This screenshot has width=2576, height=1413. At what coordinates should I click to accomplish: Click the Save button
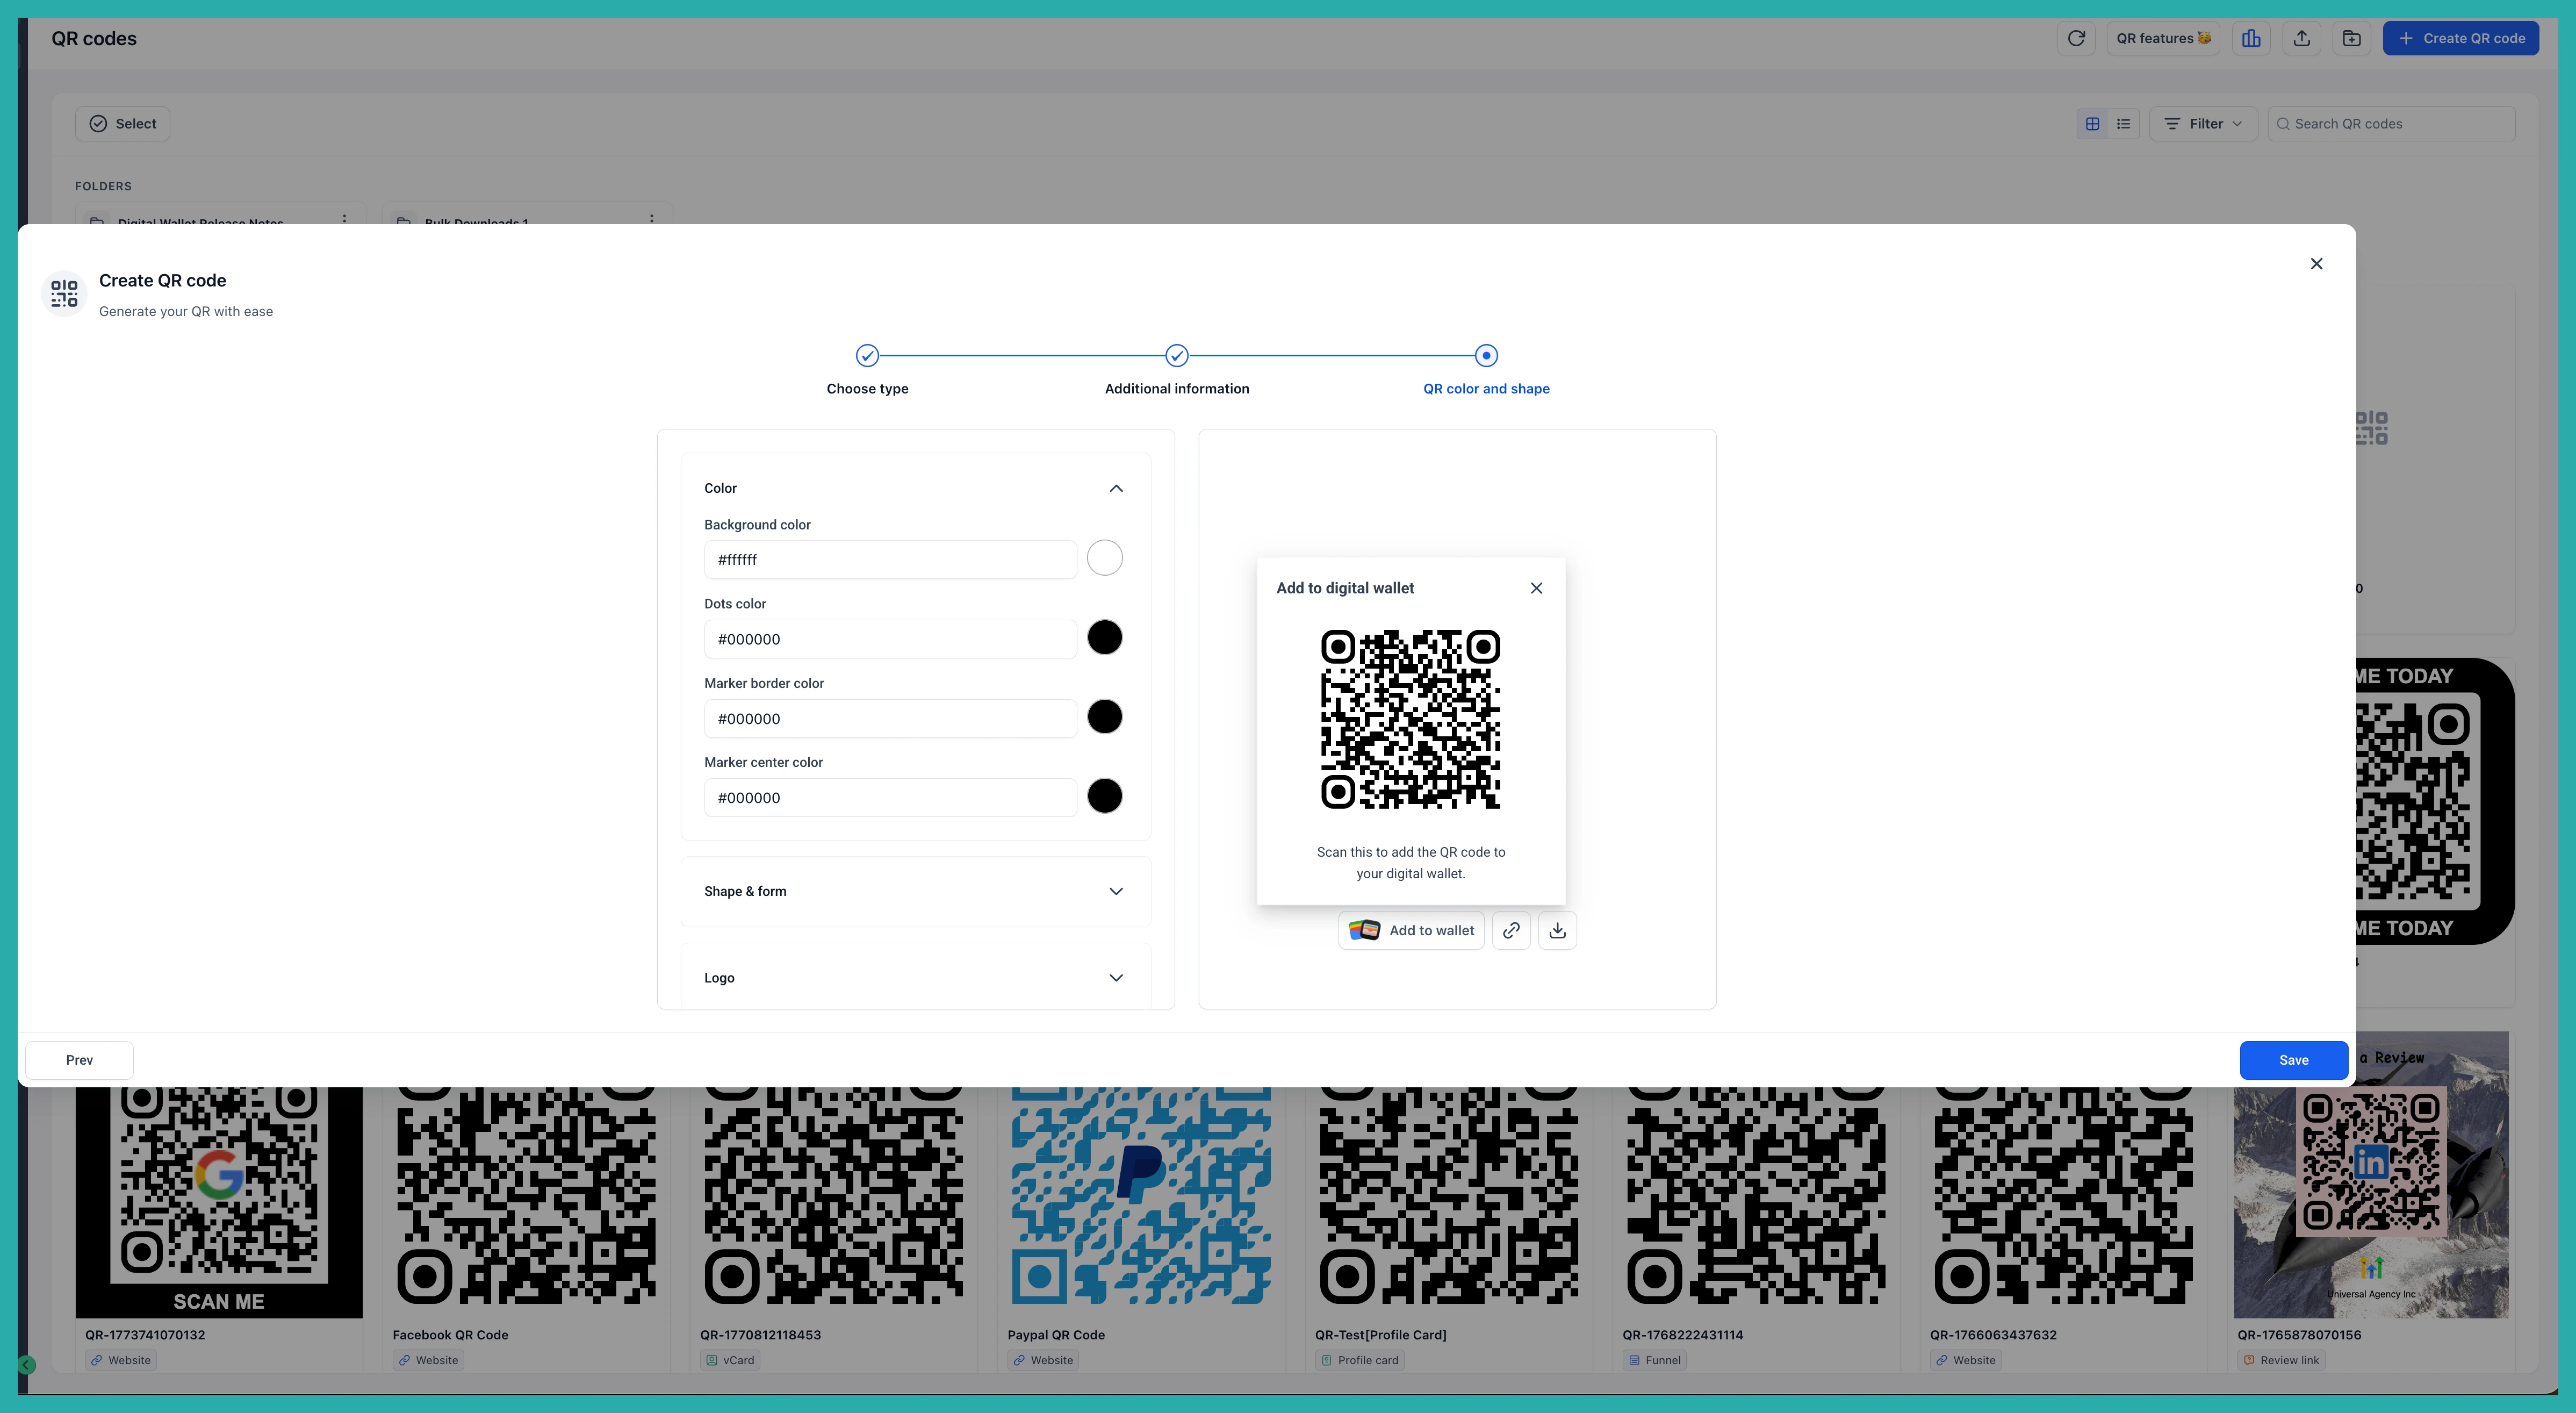coord(2293,1060)
